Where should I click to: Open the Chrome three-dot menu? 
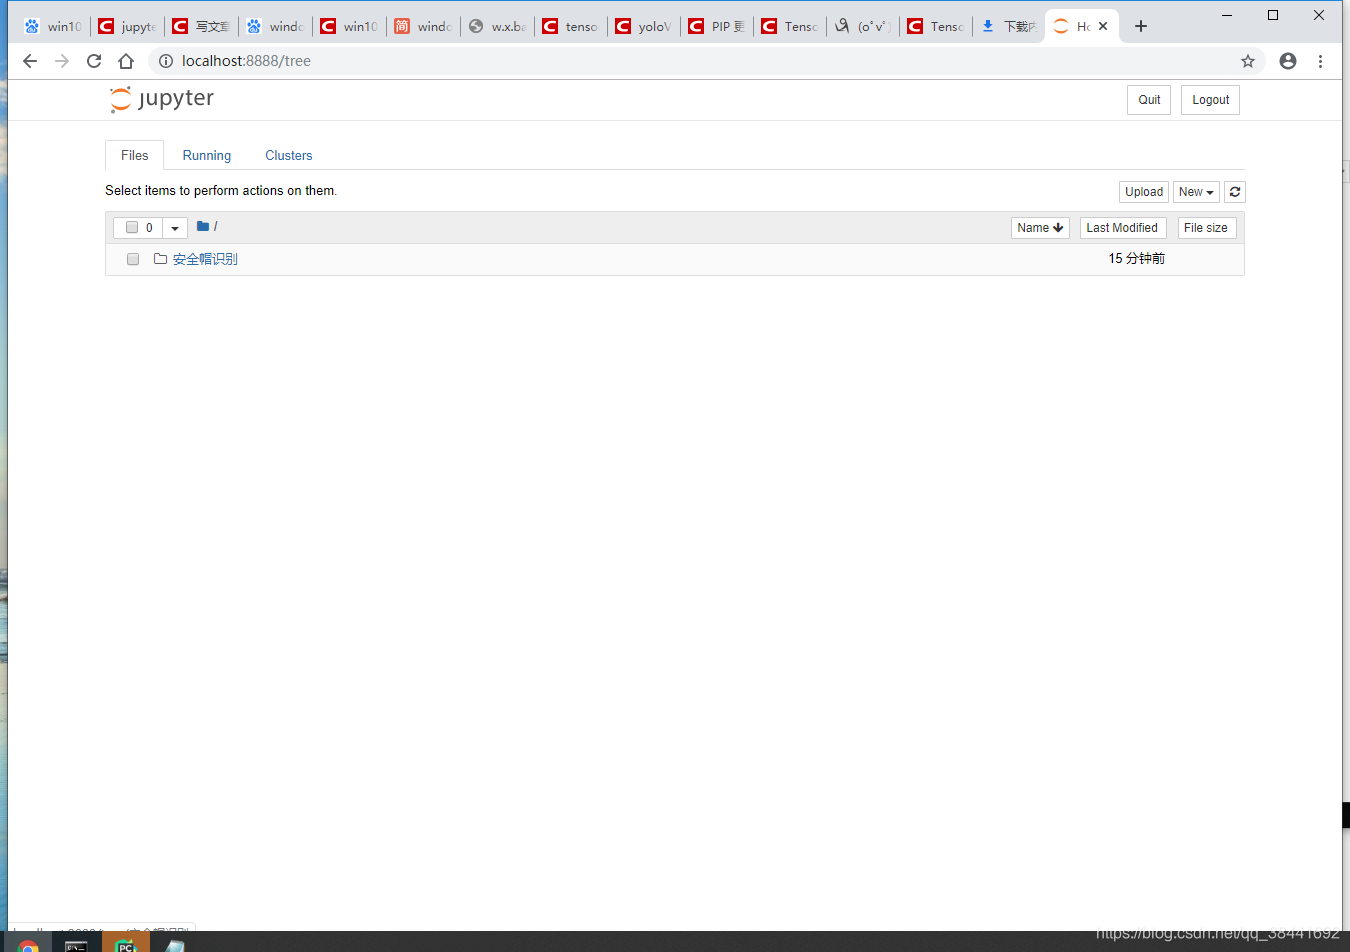click(x=1320, y=61)
